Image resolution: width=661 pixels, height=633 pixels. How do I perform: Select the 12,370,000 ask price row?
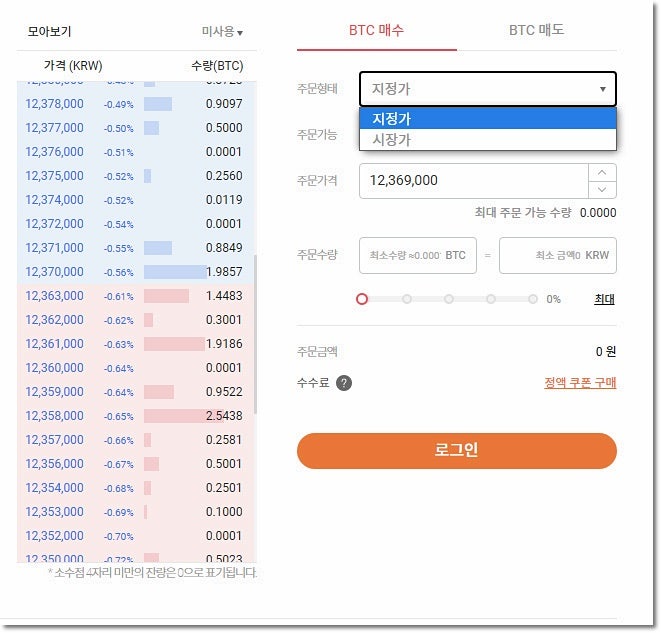[136, 272]
